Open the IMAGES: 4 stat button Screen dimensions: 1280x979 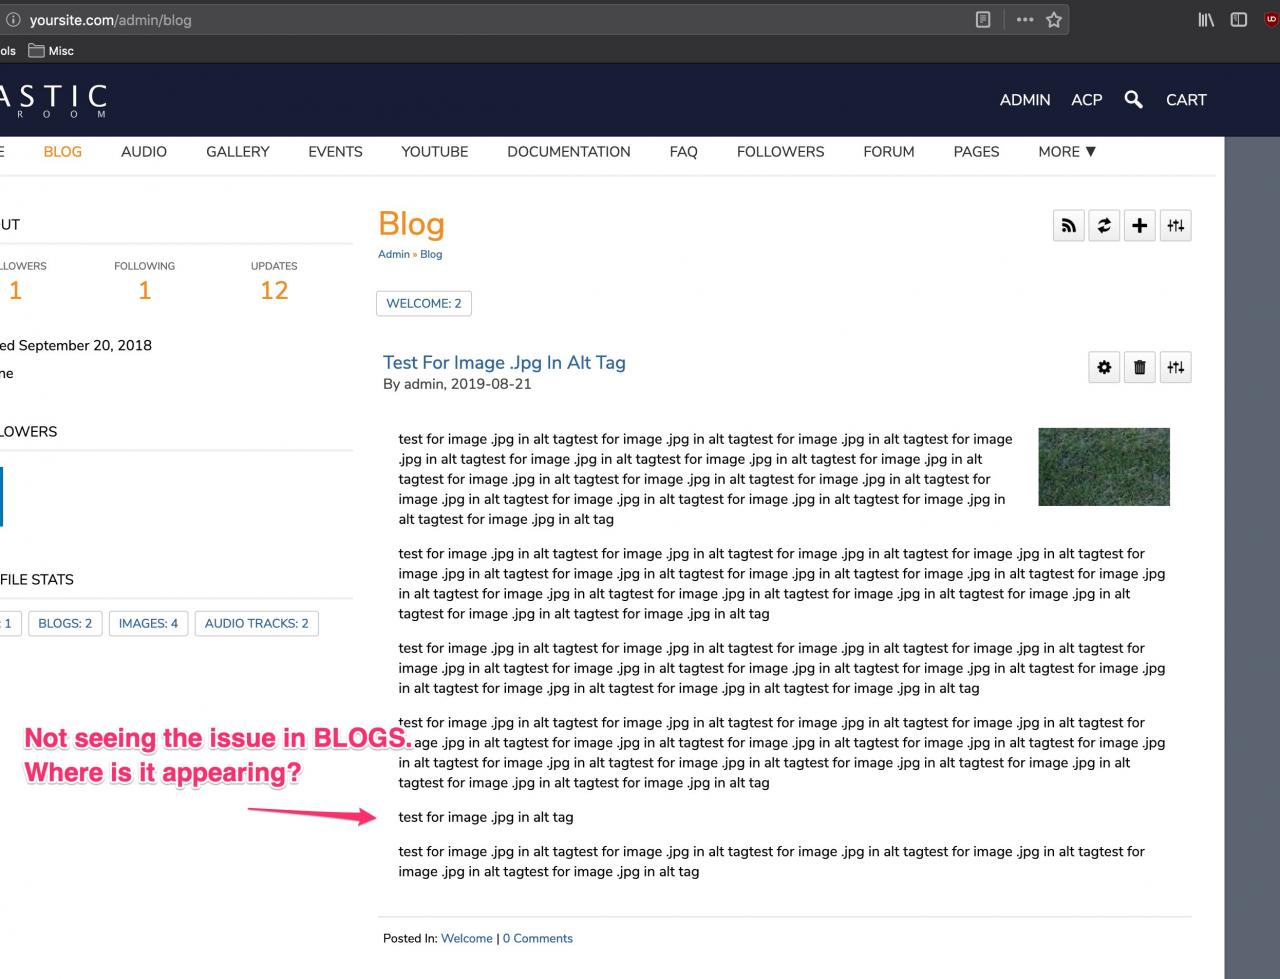[148, 623]
